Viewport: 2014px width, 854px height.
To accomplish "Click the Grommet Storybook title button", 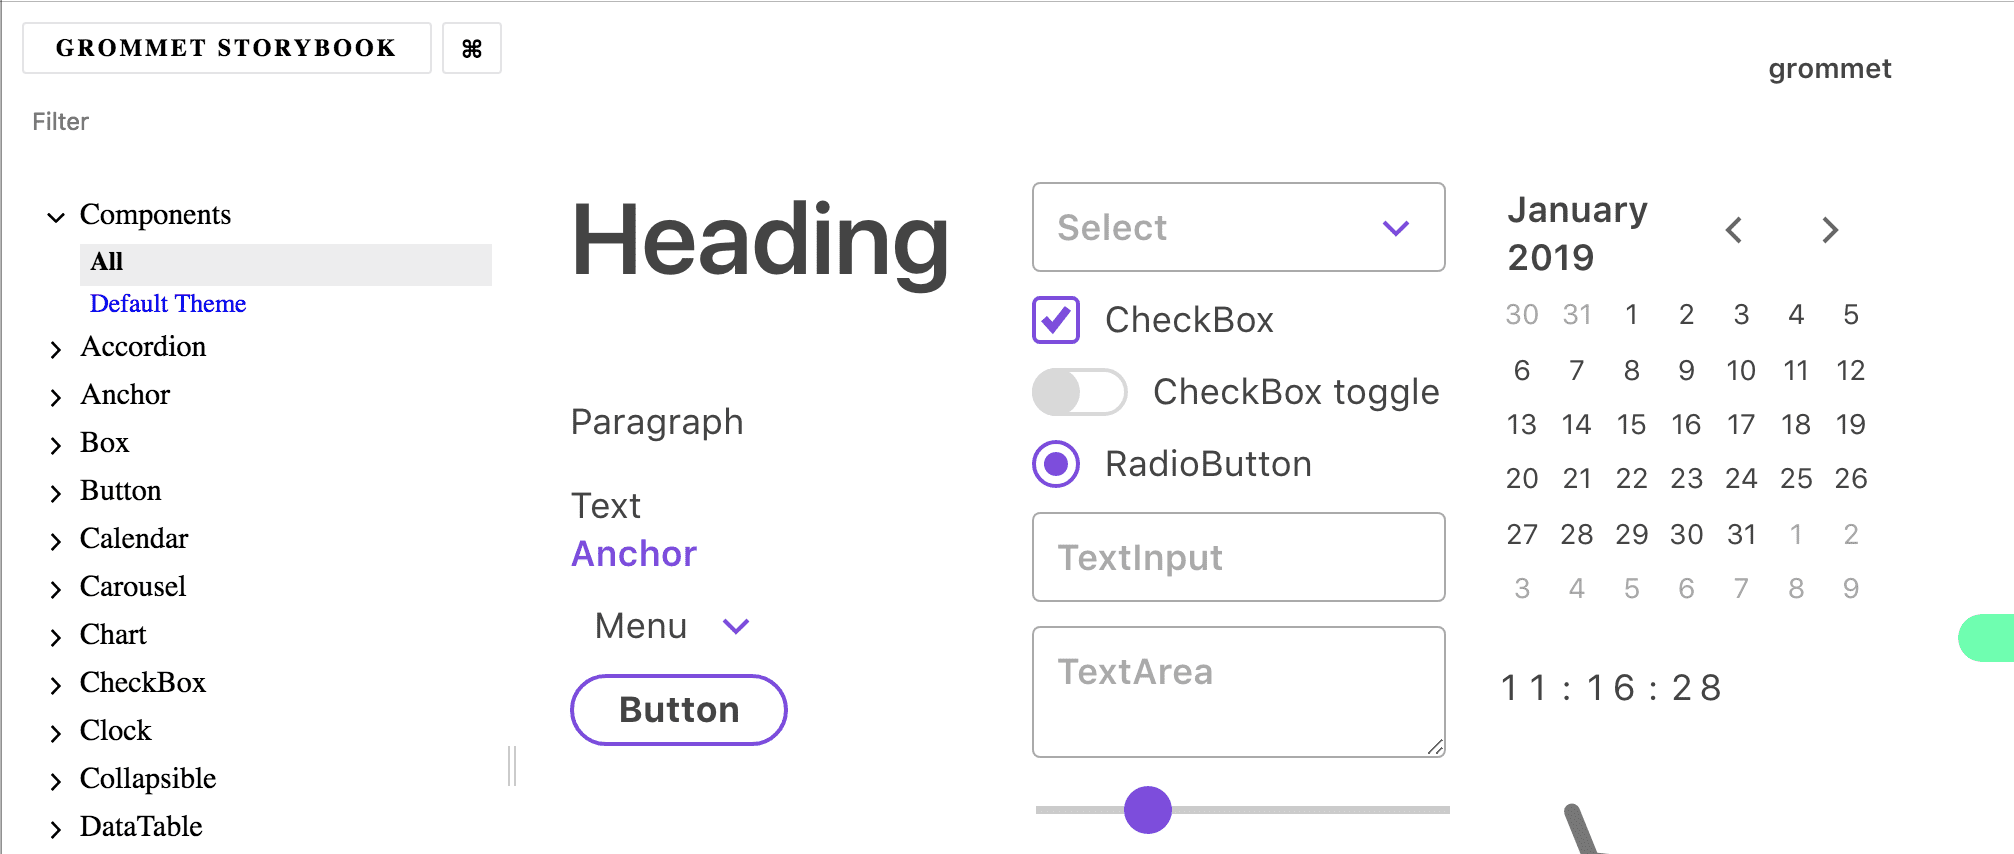I will 227,48.
